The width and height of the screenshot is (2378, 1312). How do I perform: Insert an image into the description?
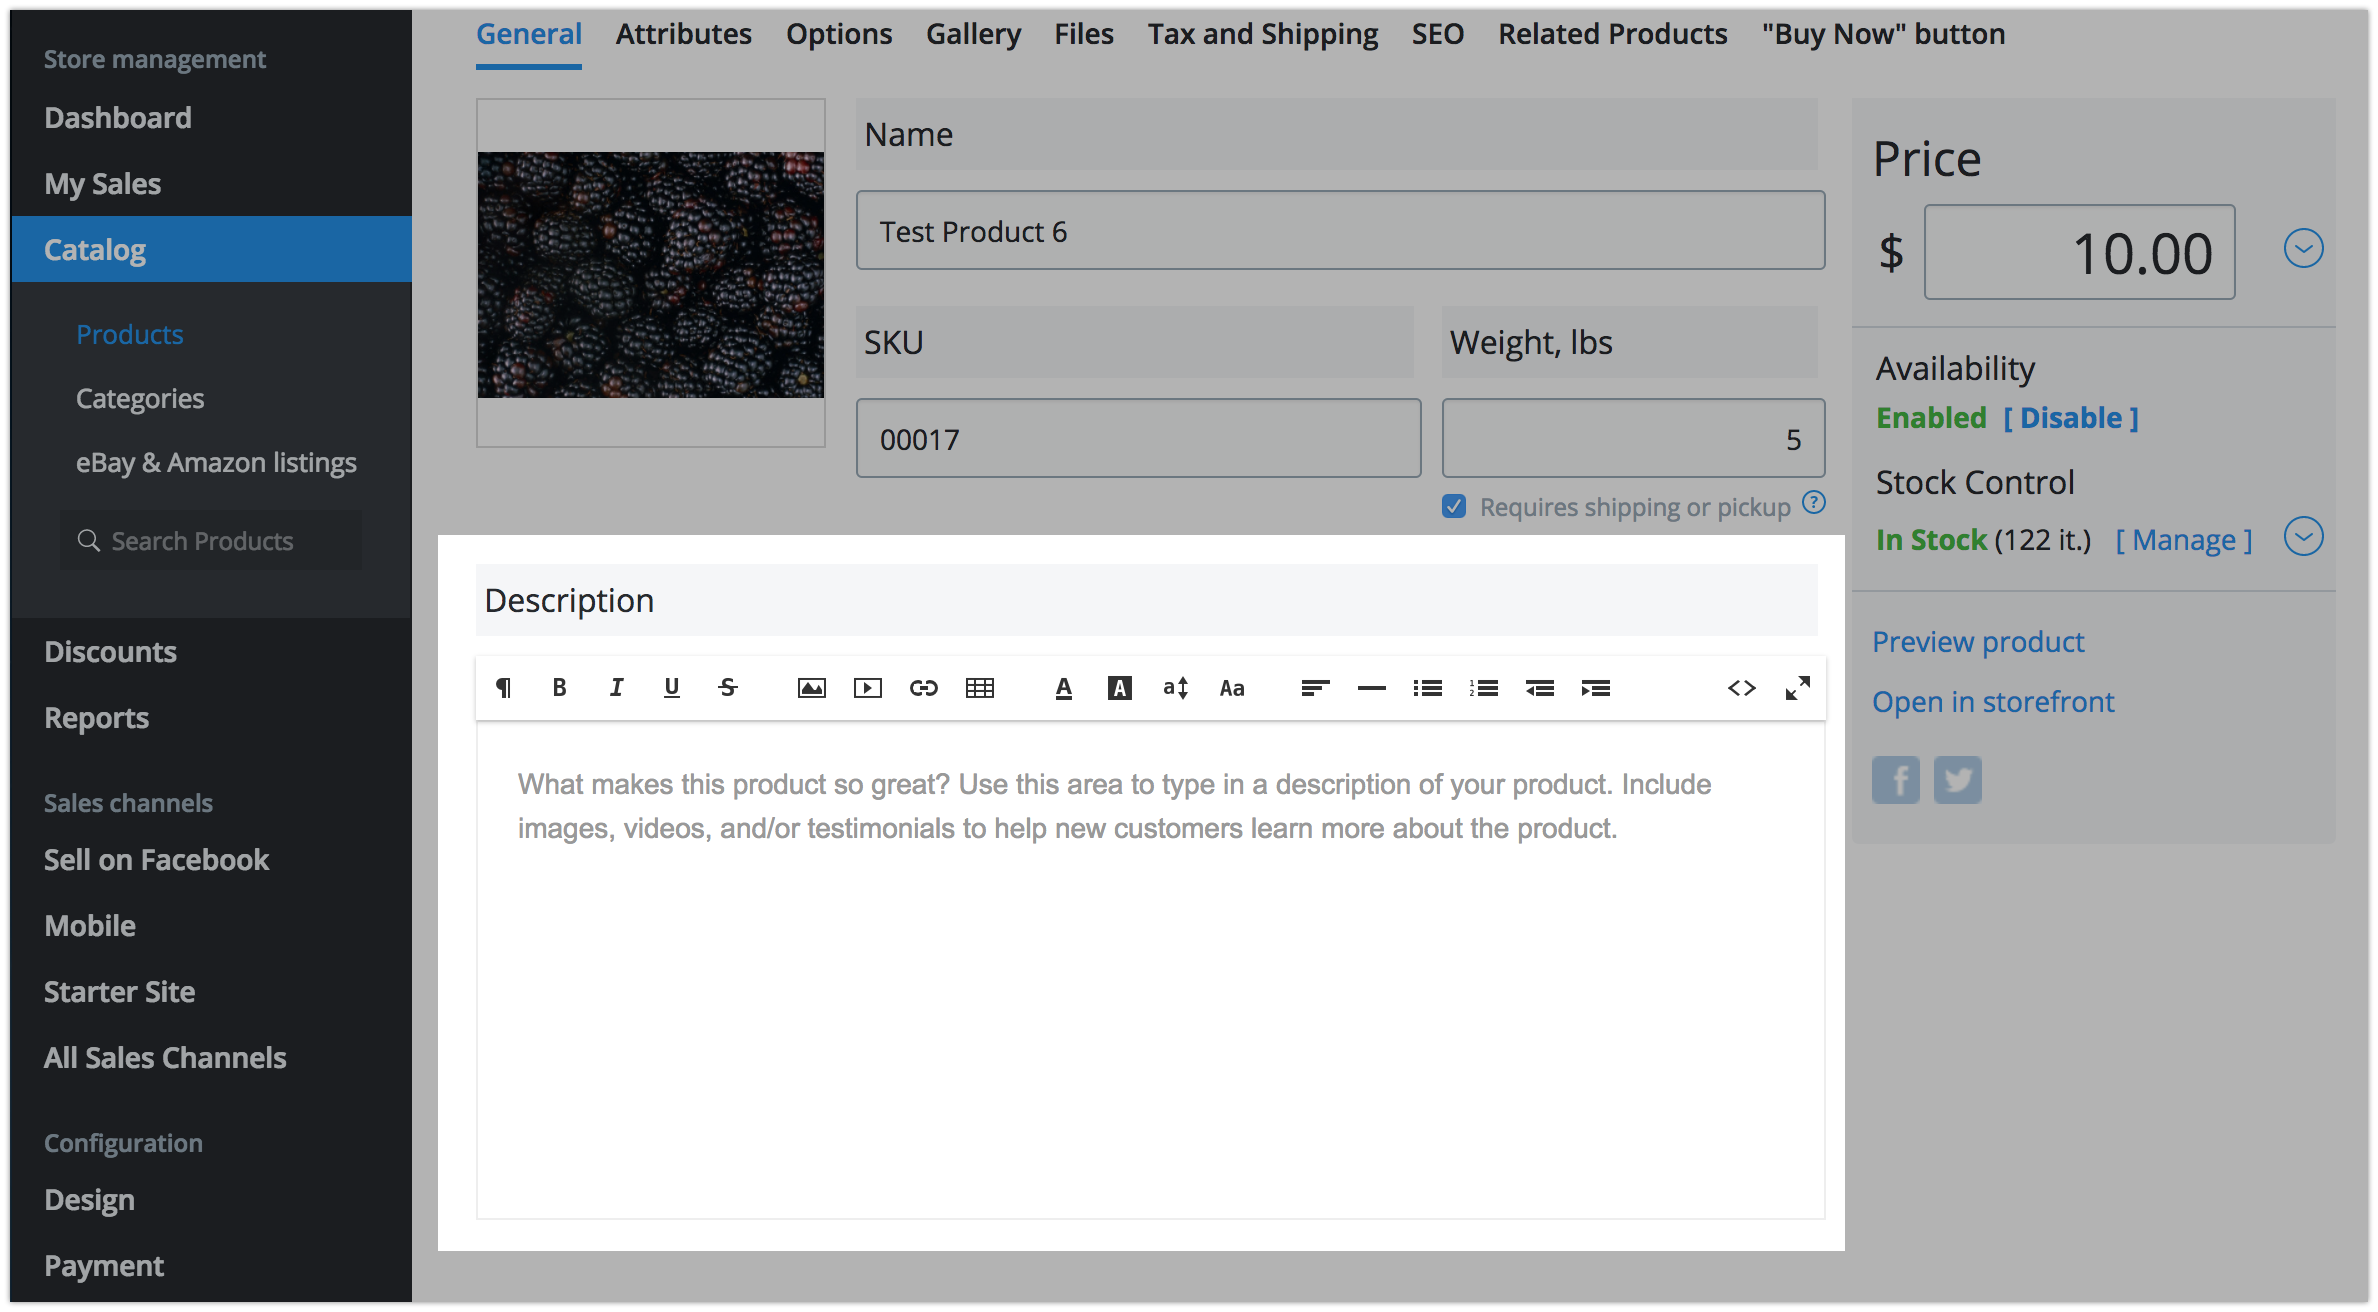pos(811,688)
